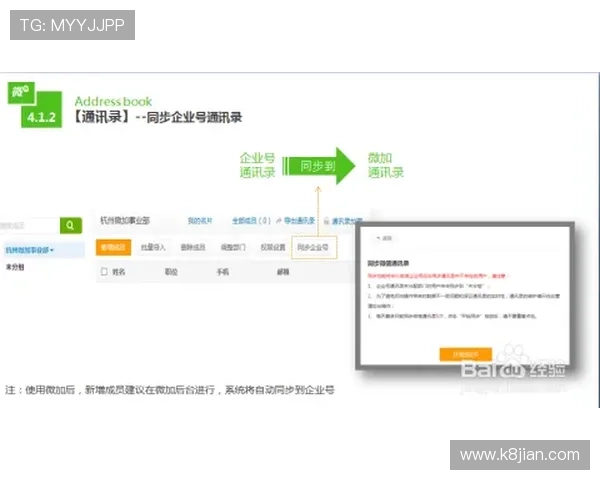Screen dimensions: 600x480
Task: Toggle the select-all checkbox beside 姓名
Action: [104, 272]
